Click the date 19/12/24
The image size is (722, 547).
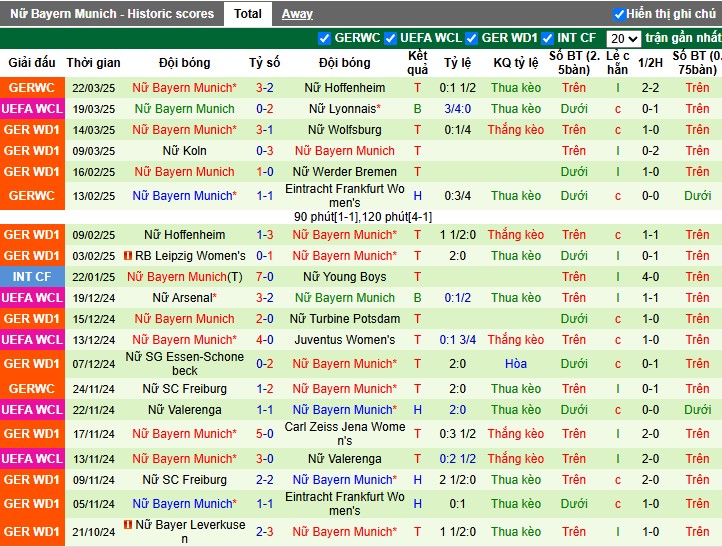pos(93,298)
